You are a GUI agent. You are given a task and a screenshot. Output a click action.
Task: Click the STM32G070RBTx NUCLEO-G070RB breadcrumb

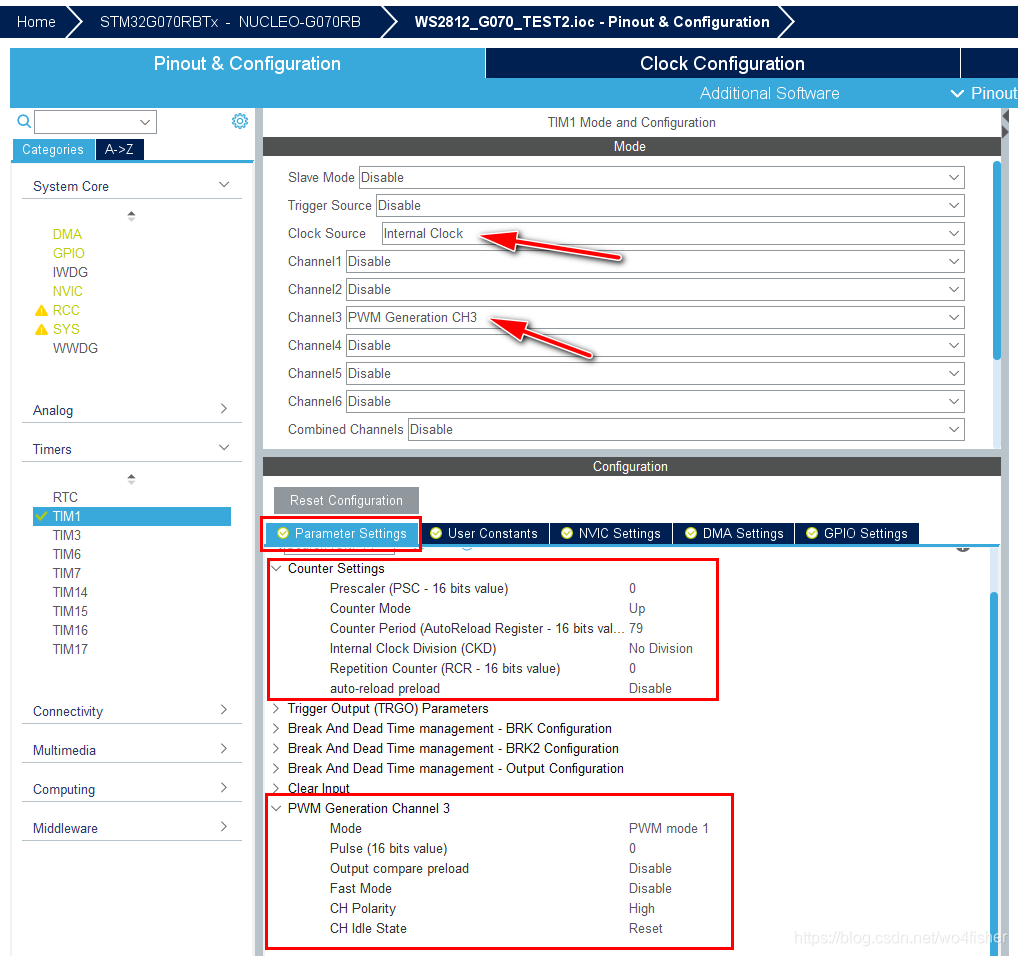point(230,22)
